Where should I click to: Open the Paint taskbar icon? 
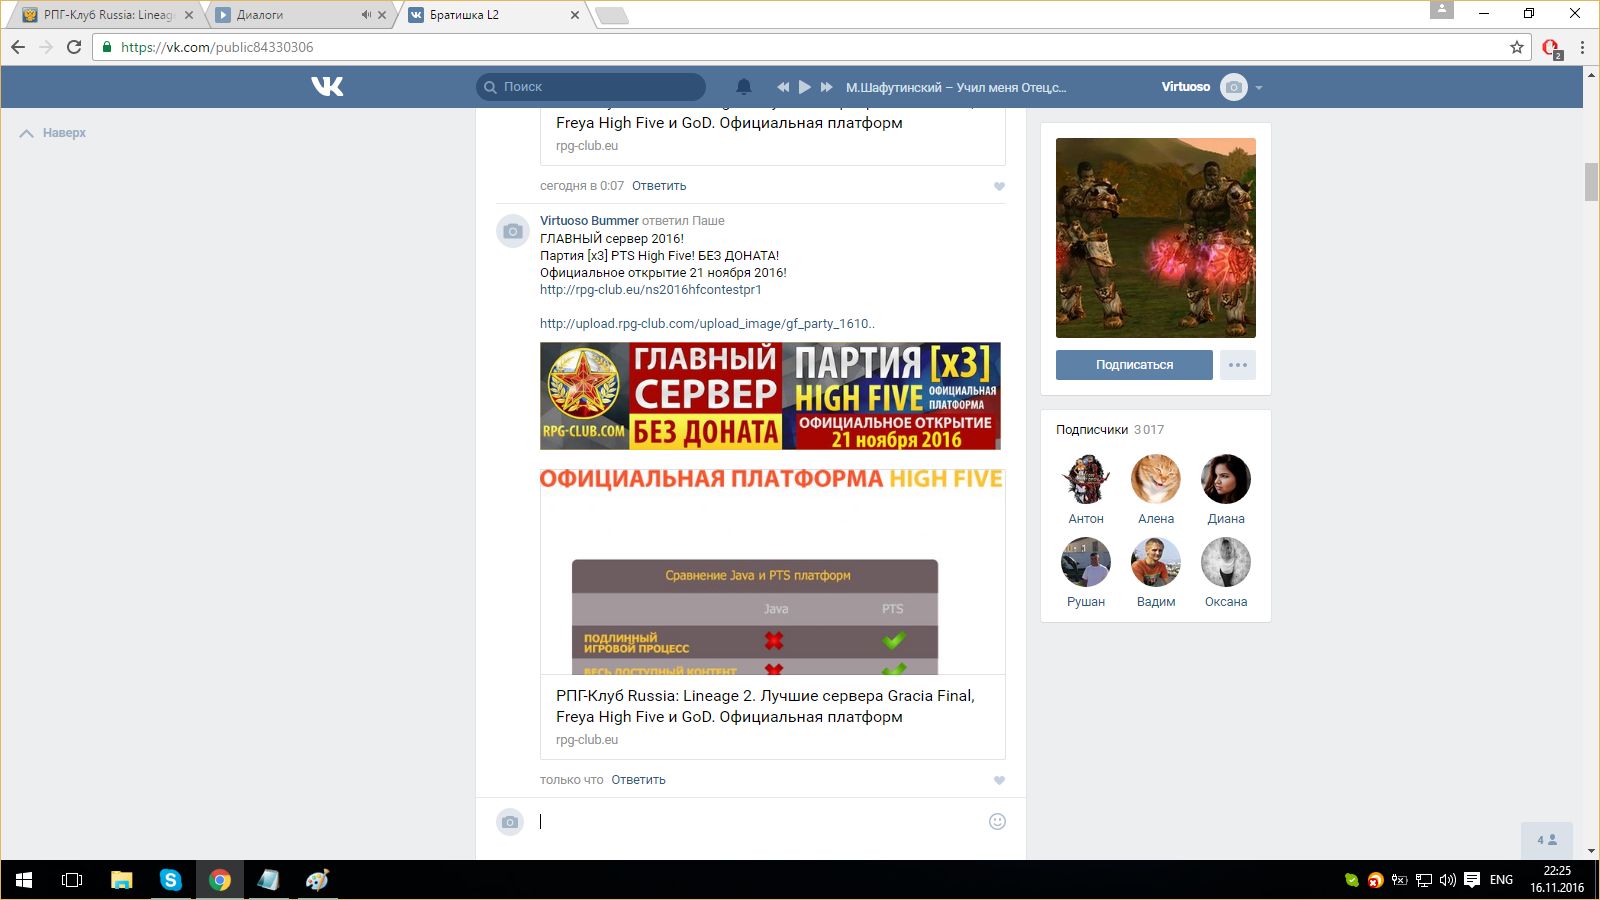point(317,880)
